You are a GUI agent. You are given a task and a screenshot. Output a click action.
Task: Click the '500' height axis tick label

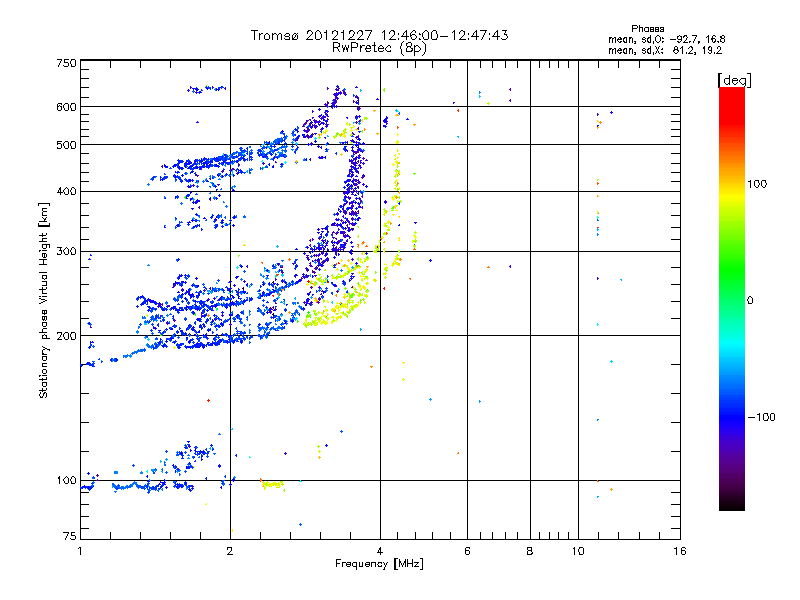[x=66, y=145]
